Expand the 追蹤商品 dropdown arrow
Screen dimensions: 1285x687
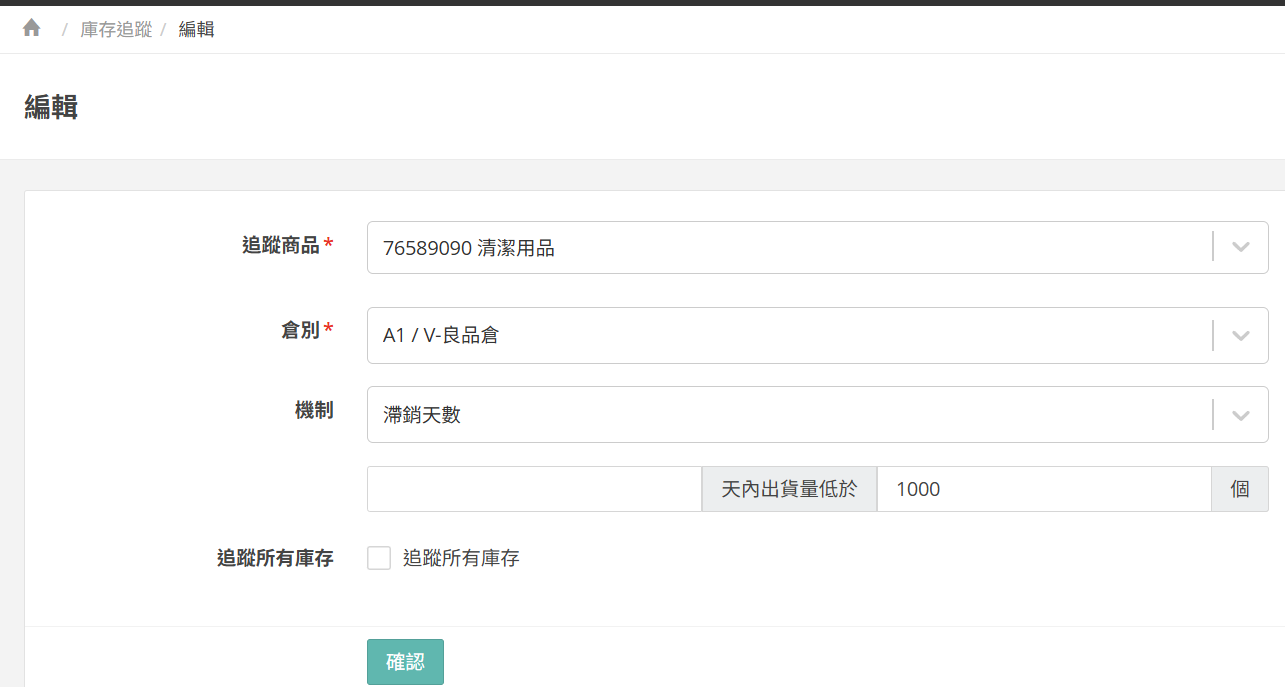pyautogui.click(x=1240, y=247)
